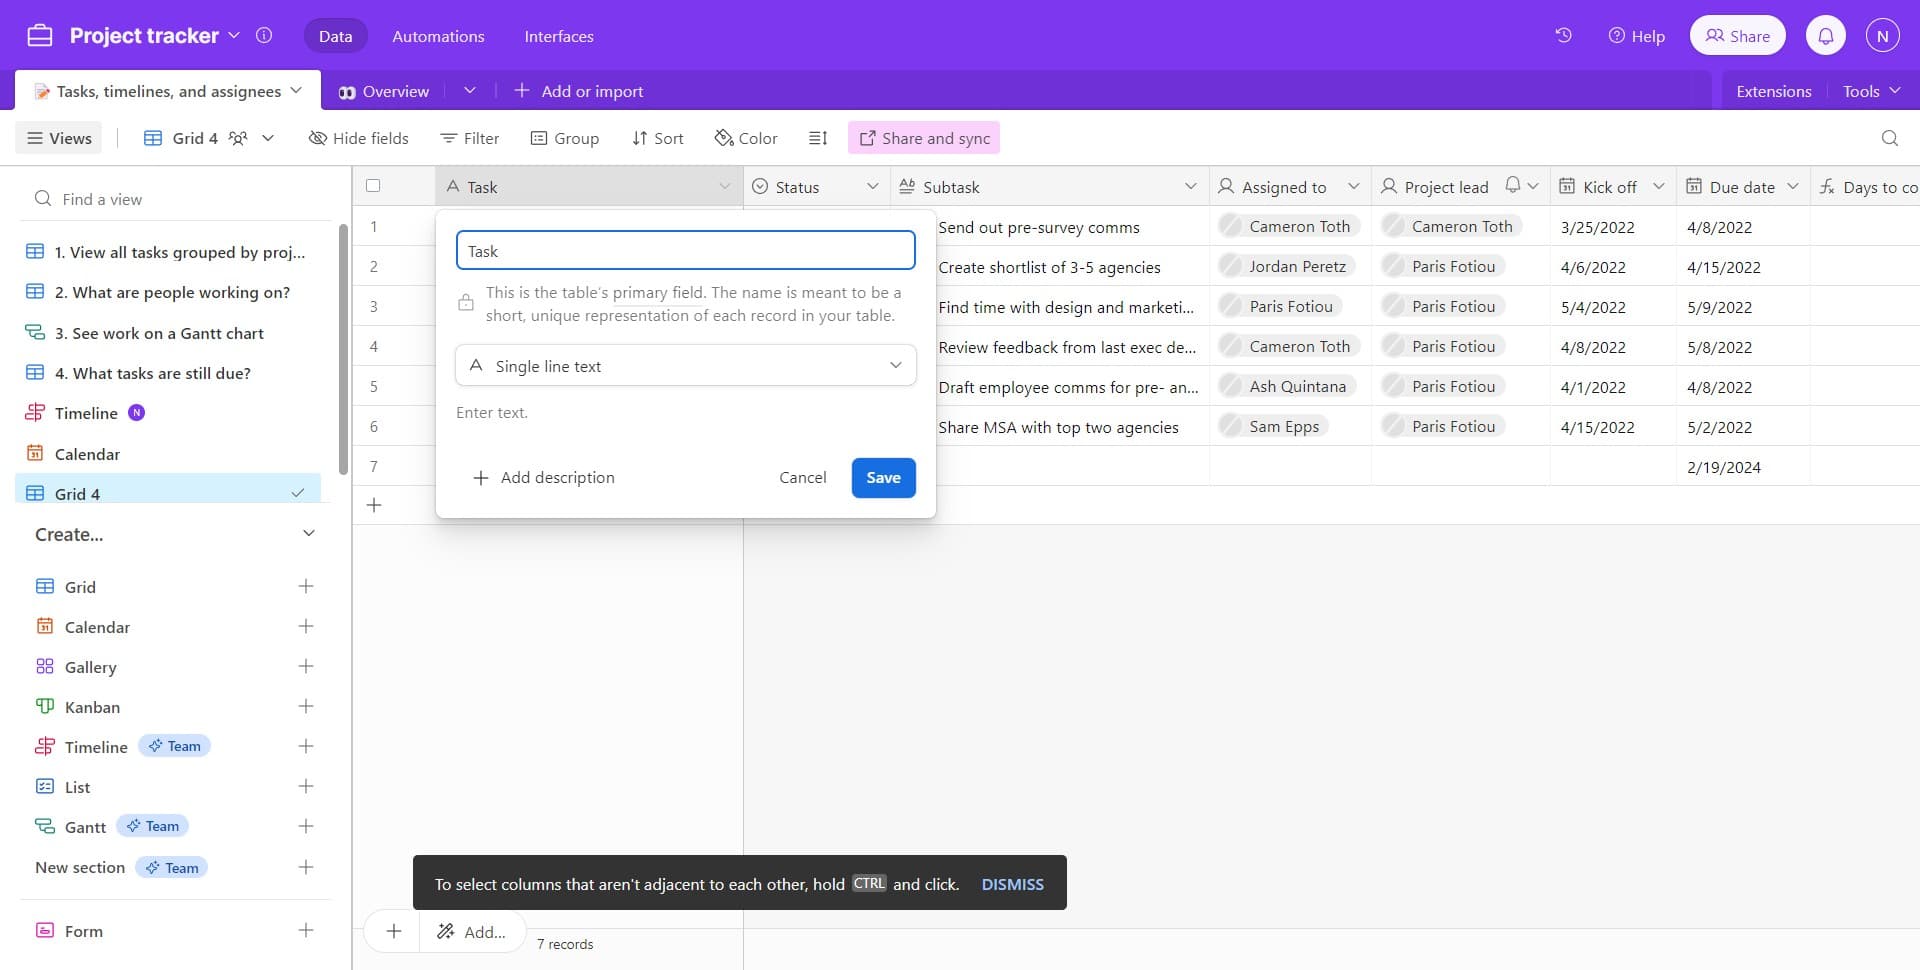Open the Overview table tab
The image size is (1920, 970).
385,91
